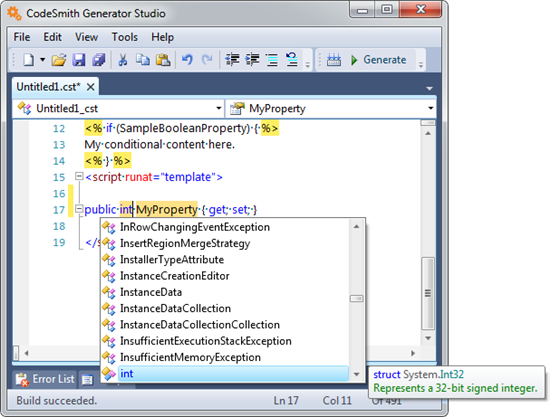Select InstanceData in completion list
Image resolution: width=550 pixels, height=417 pixels.
pos(224,292)
